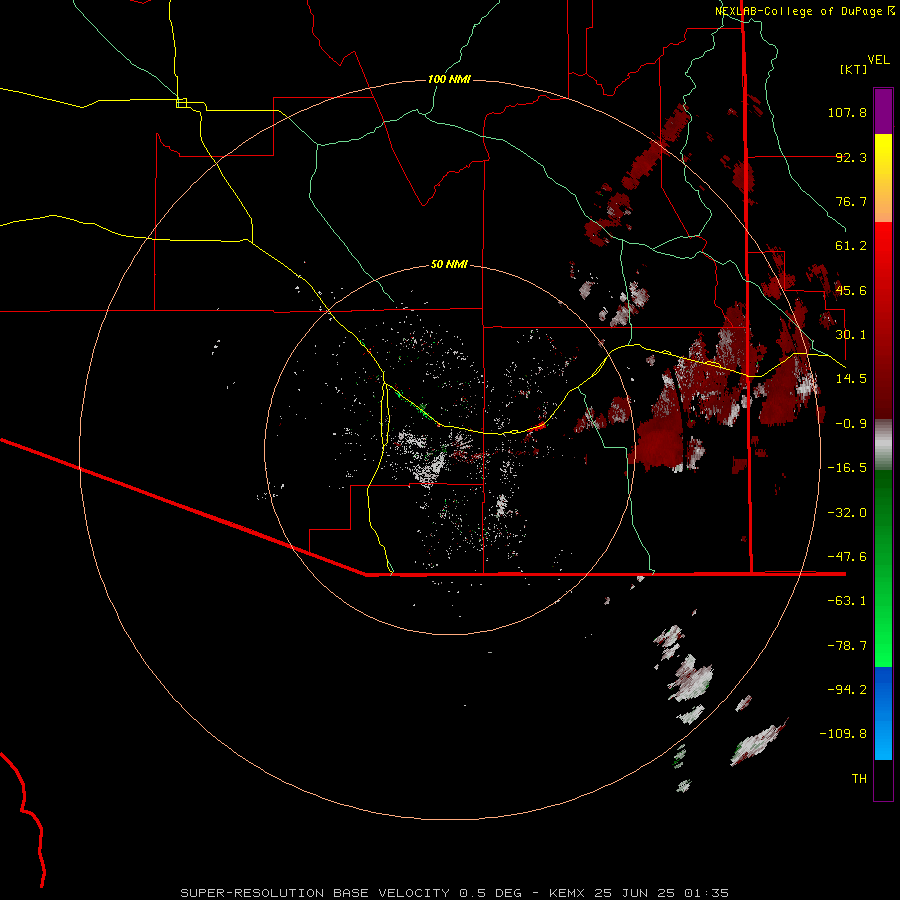
Task: Click the 76.7 velocity scale value
Action: 851,201
